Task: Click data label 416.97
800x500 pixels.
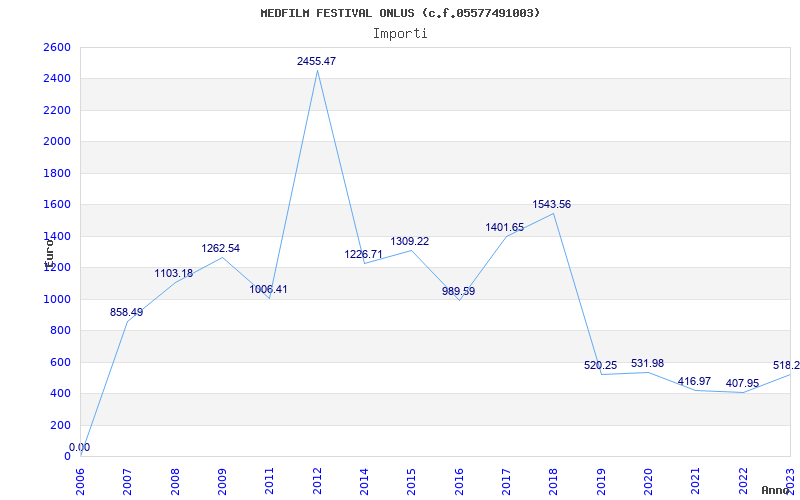Action: click(694, 381)
